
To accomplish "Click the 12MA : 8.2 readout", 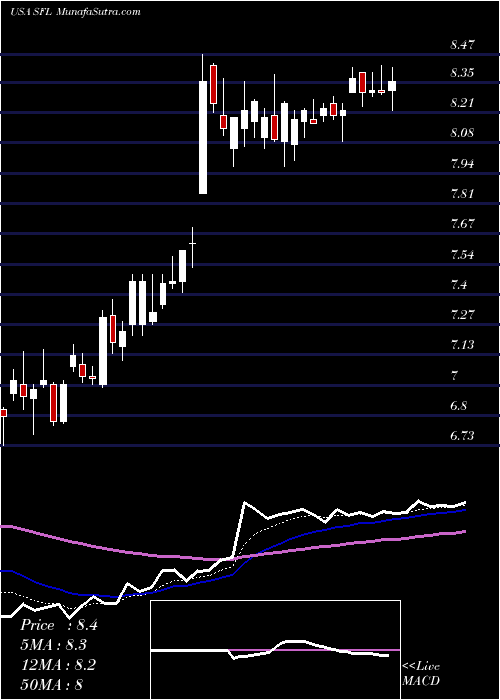I will coord(58,665).
